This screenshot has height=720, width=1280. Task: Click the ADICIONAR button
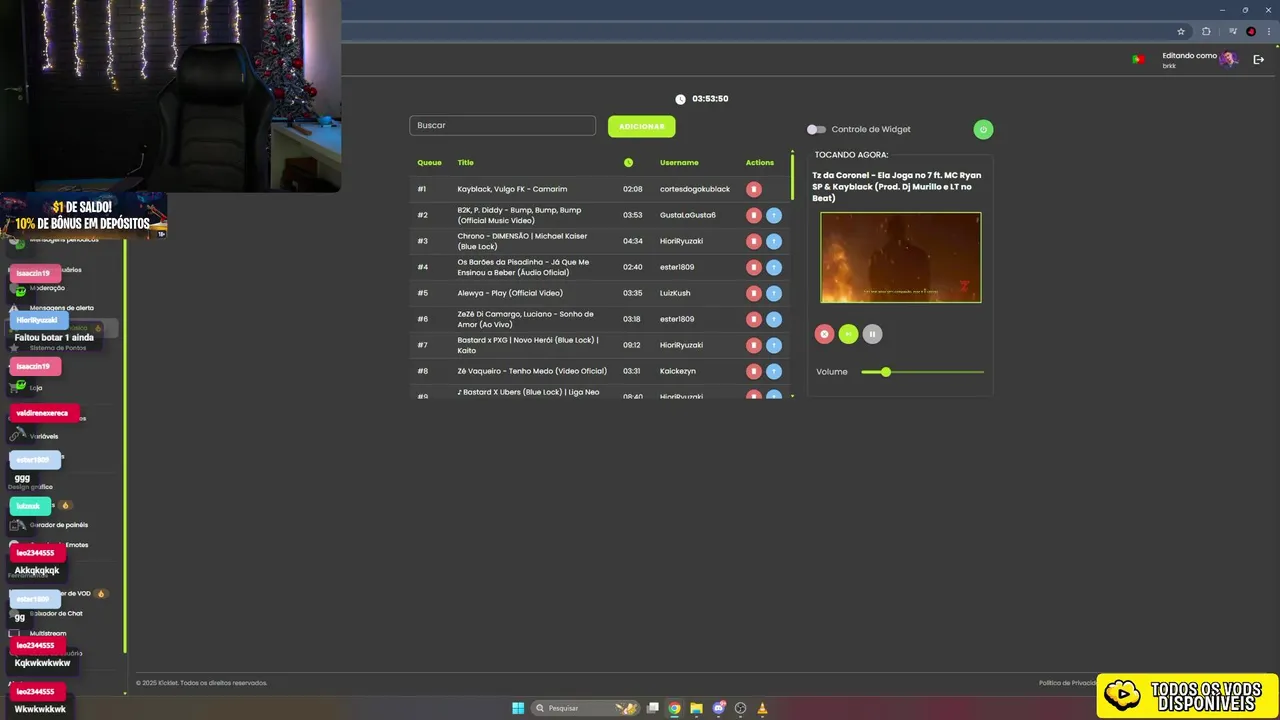pos(641,127)
